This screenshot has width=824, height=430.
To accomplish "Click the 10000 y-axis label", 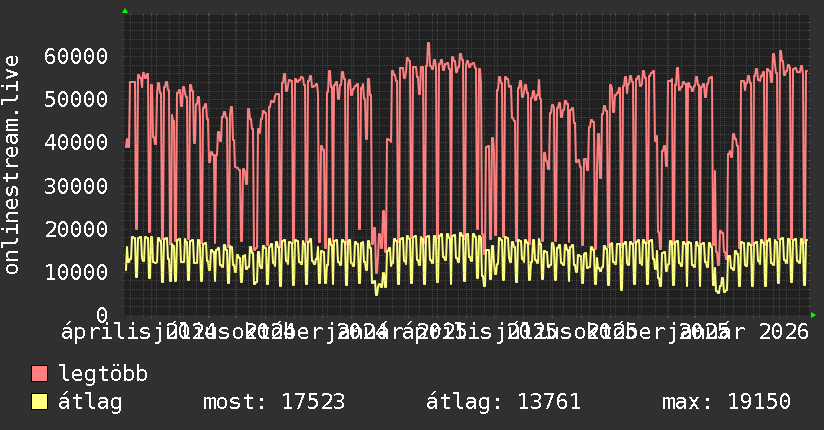I will tap(76, 272).
